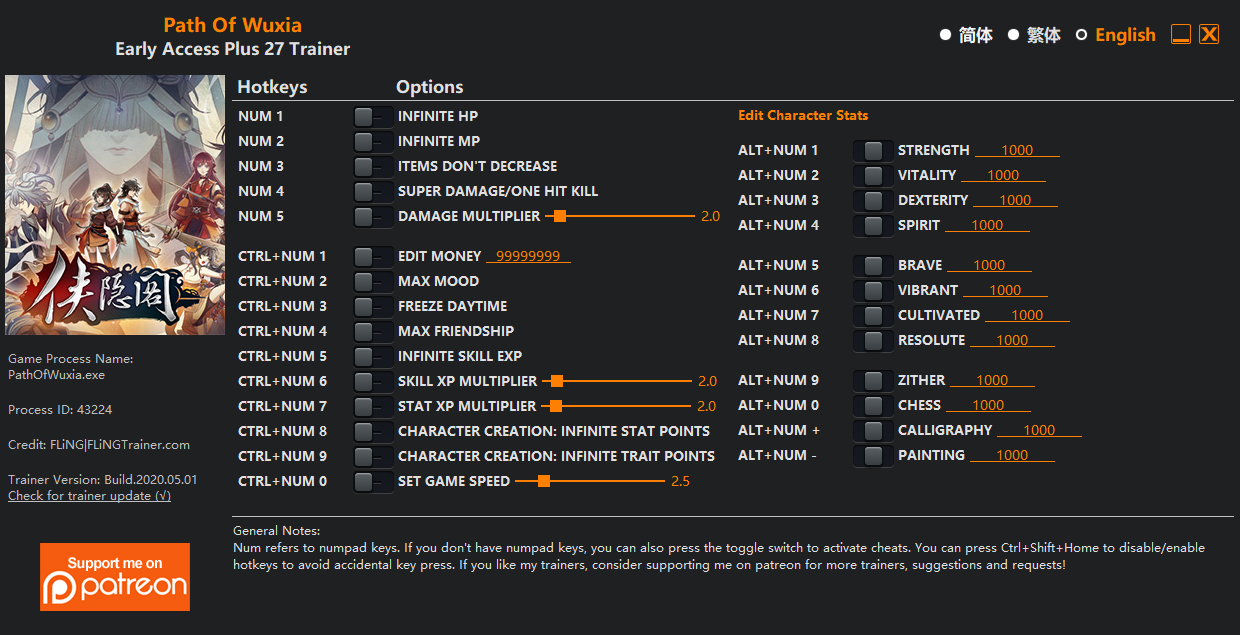Toggle the Strength stat switch
Screen dimensions: 1240x635
(x=873, y=151)
